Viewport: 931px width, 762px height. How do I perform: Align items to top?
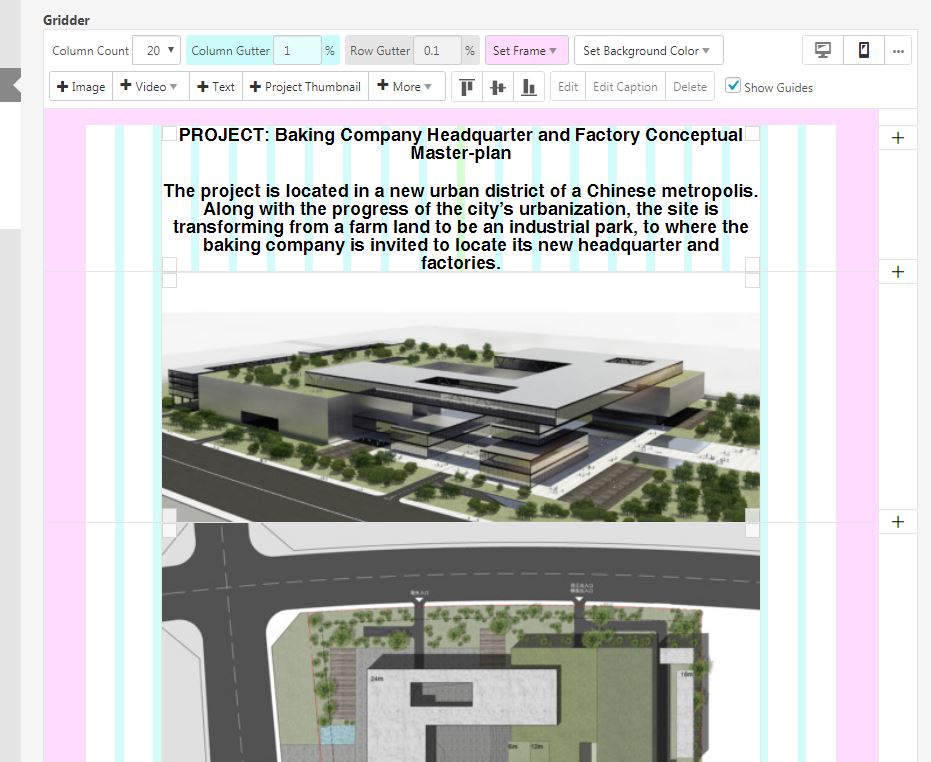(466, 87)
